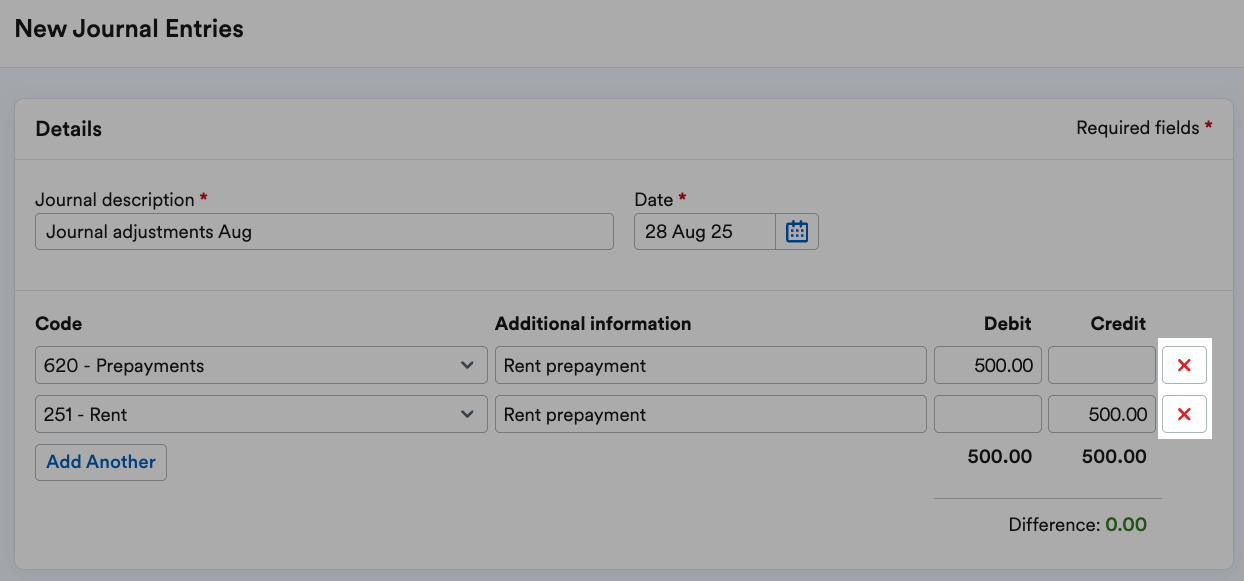Open the 620 - Prepayments code dropdown
1244x581 pixels.
[x=261, y=366]
